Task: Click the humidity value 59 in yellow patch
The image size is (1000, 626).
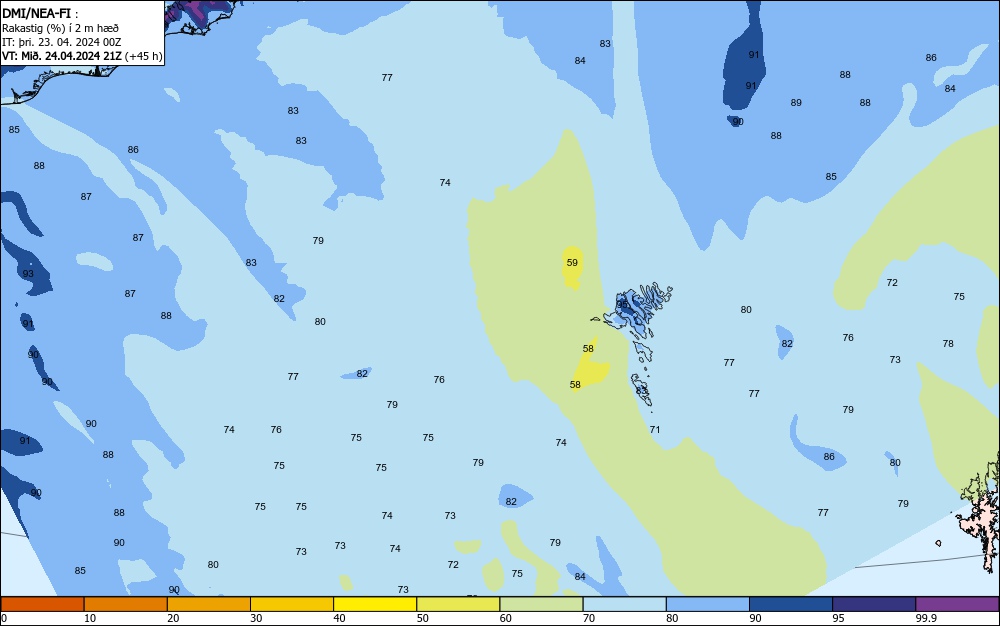Action: coord(572,263)
